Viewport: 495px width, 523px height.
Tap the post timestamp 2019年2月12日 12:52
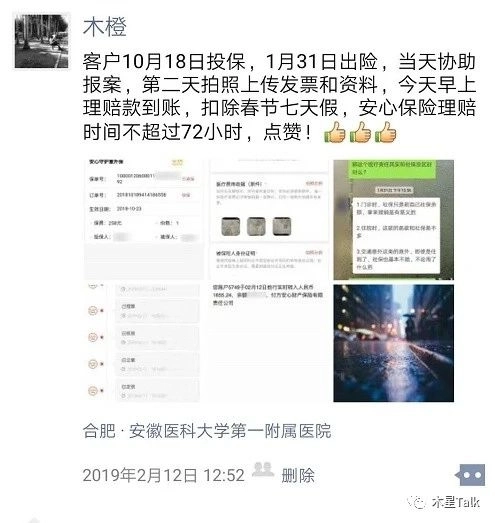point(164,475)
